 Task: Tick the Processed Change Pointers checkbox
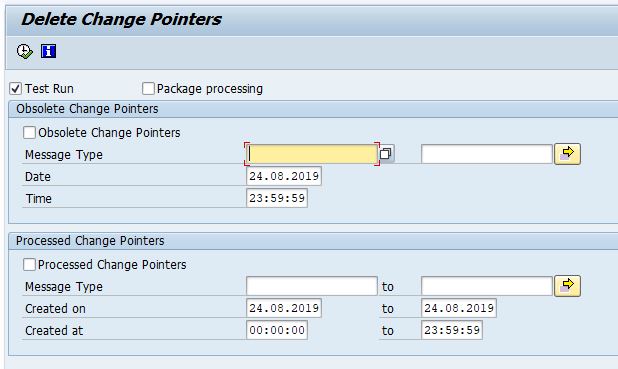pyautogui.click(x=29, y=265)
